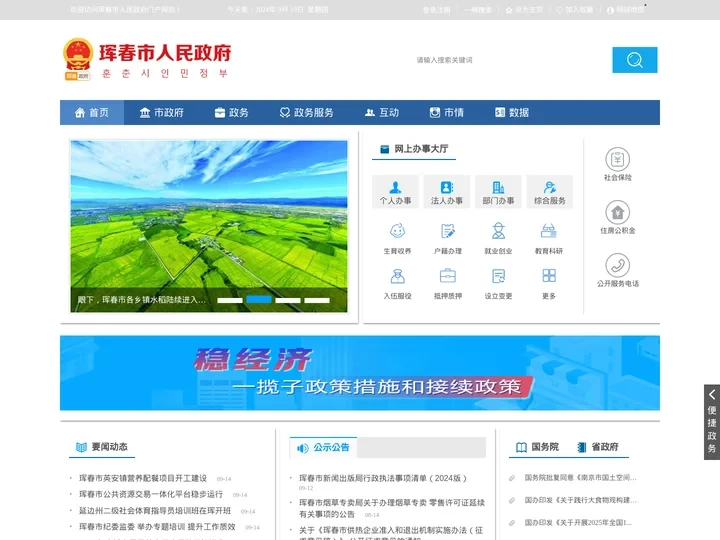Open the 网上办事大厅 section heading

pos(414,149)
